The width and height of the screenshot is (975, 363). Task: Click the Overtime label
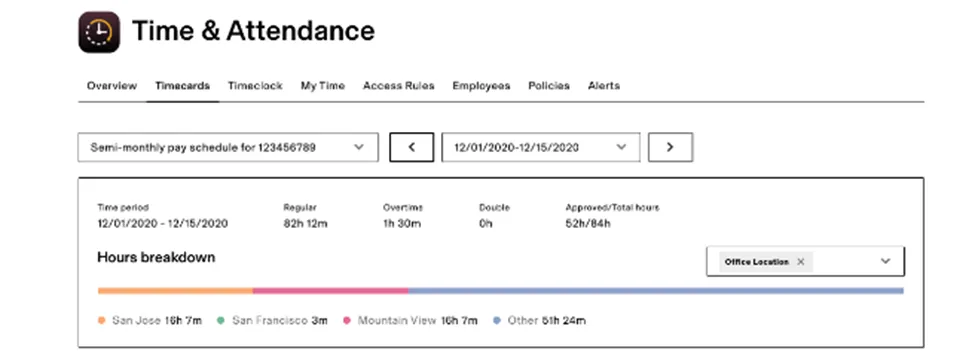(403, 208)
